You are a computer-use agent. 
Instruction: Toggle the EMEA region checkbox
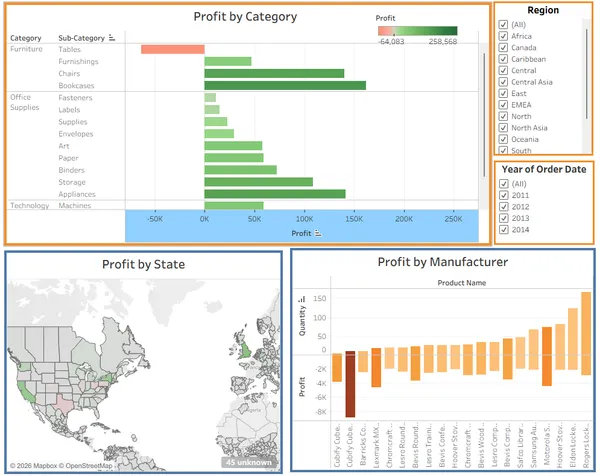503,105
